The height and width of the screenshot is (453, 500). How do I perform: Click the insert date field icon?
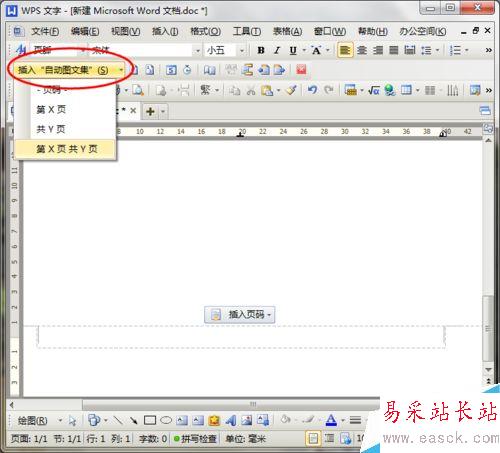click(171, 70)
